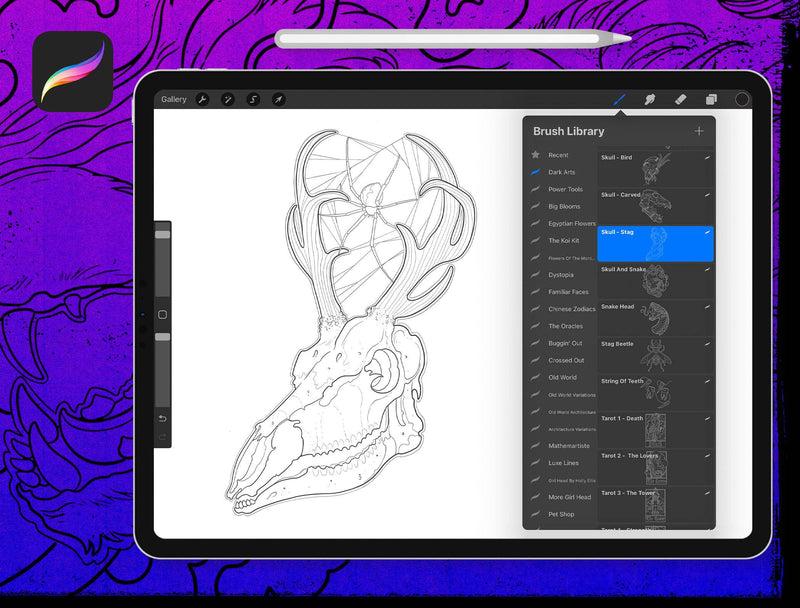
Task: Open the Layers panel
Action: click(711, 100)
